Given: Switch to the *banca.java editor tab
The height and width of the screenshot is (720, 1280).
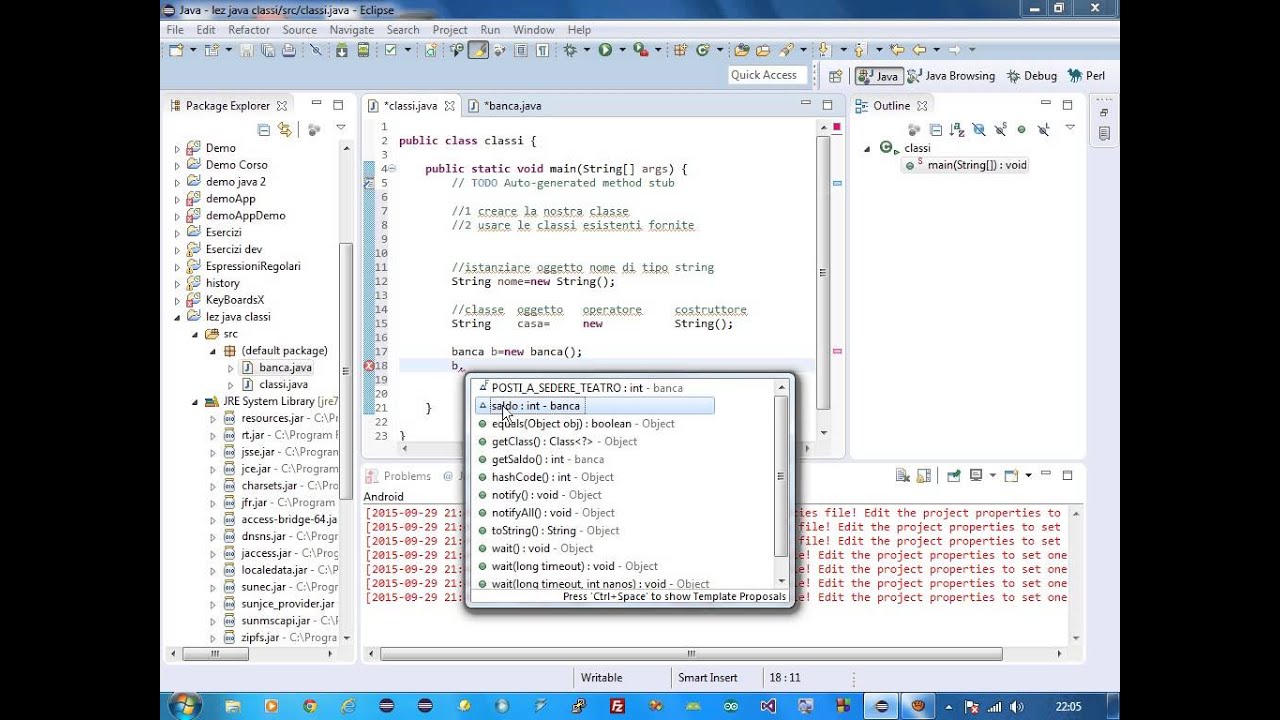Looking at the screenshot, I should point(512,106).
